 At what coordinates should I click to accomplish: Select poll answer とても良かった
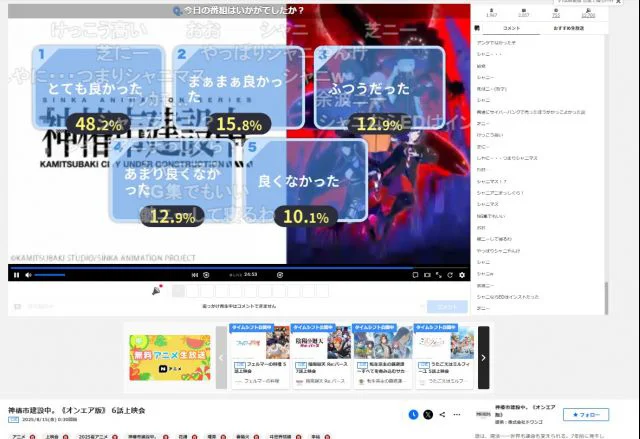pos(99,87)
